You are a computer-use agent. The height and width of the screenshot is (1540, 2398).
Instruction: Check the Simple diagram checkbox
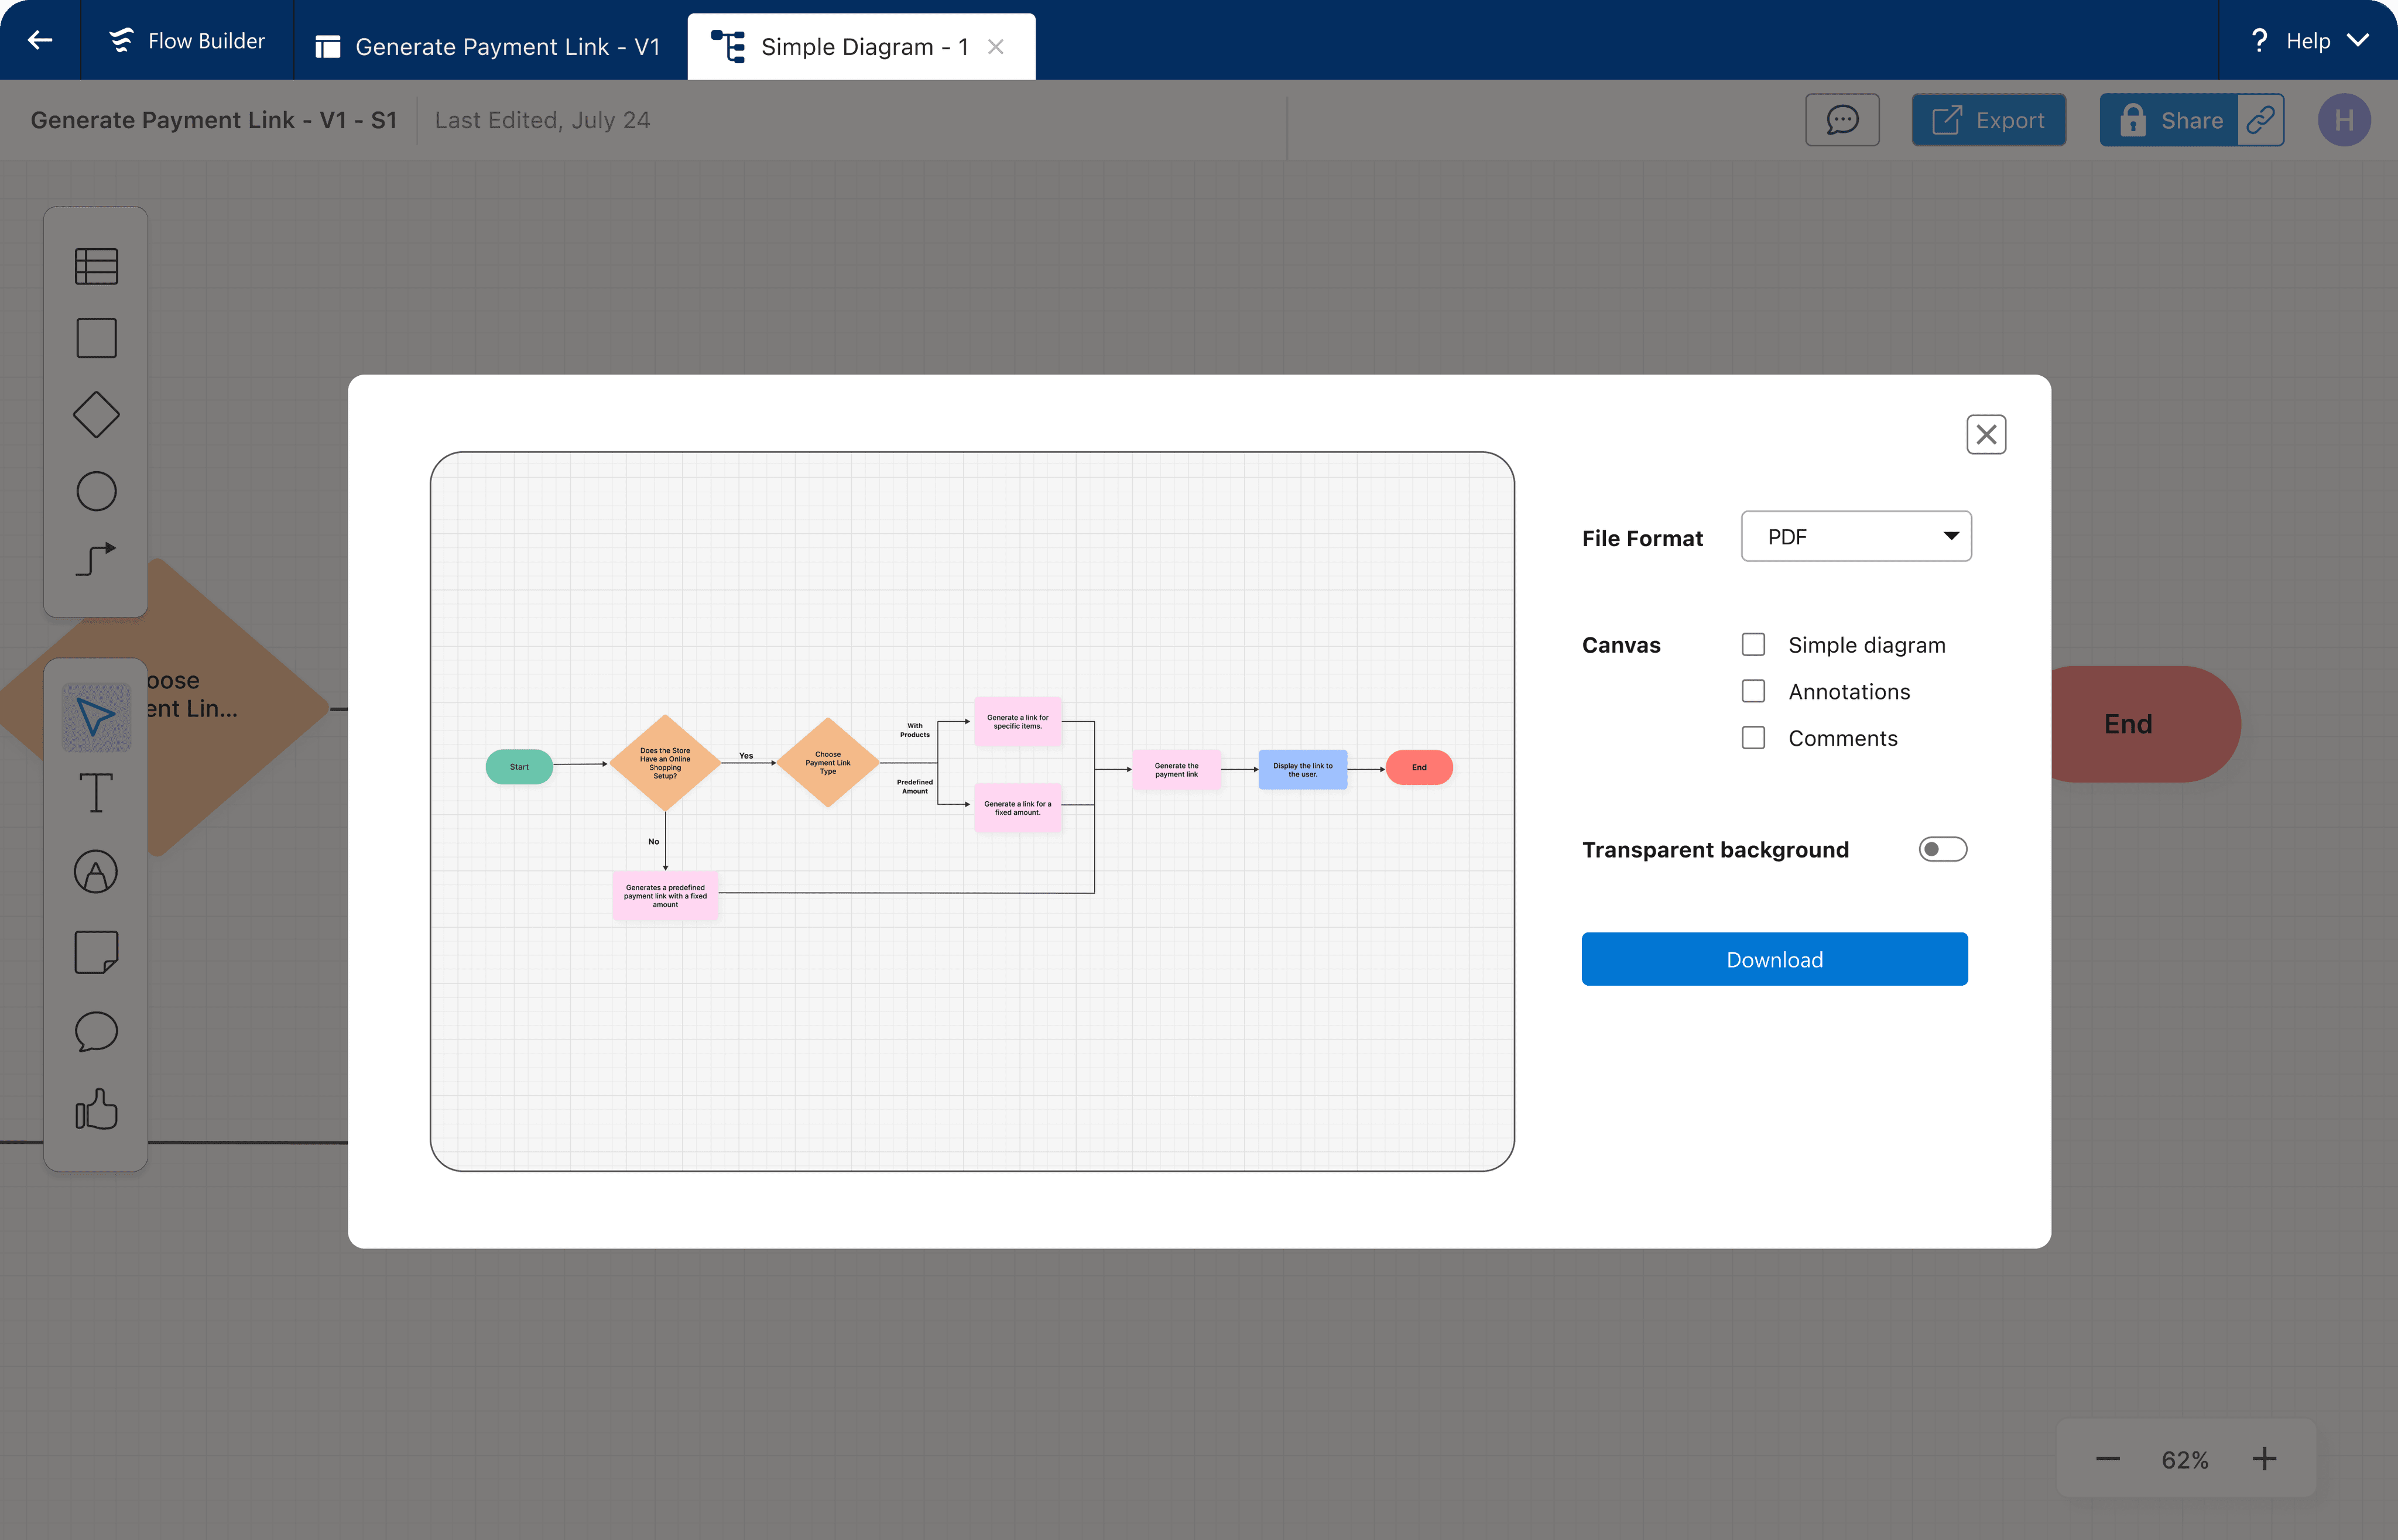pos(1753,644)
